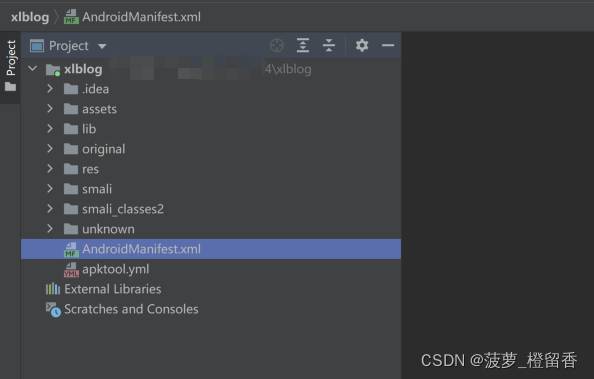Click the Project view window icon

(x=37, y=46)
